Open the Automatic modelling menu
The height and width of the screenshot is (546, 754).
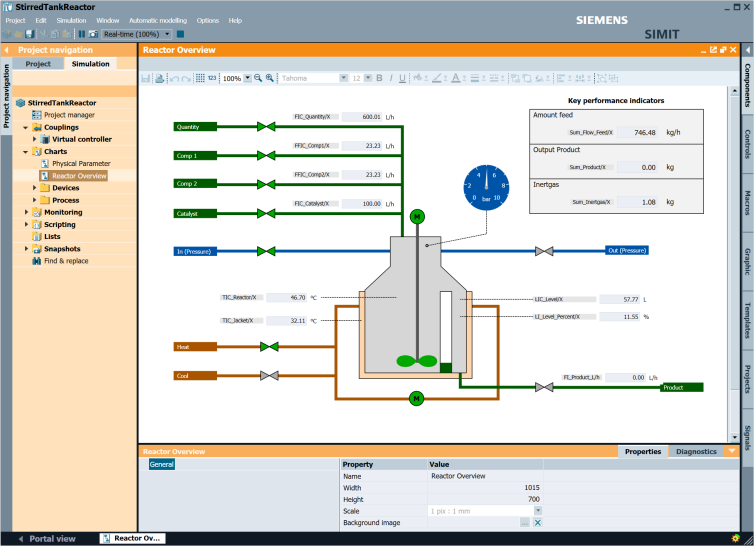click(x=158, y=21)
